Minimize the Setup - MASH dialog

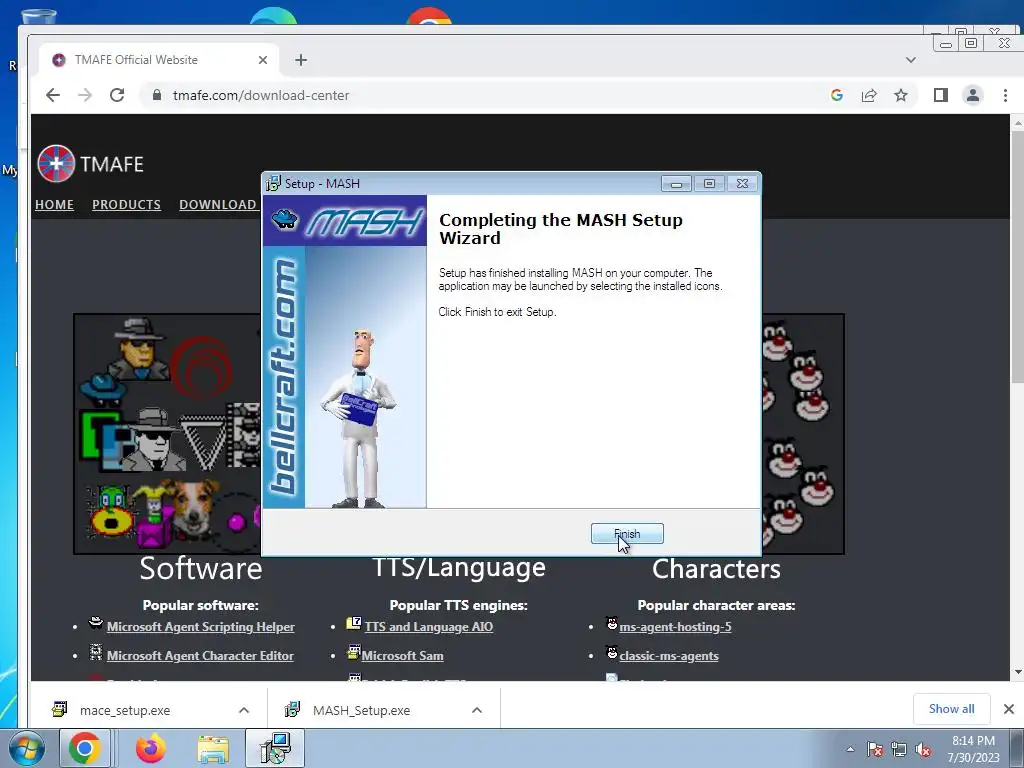(676, 184)
